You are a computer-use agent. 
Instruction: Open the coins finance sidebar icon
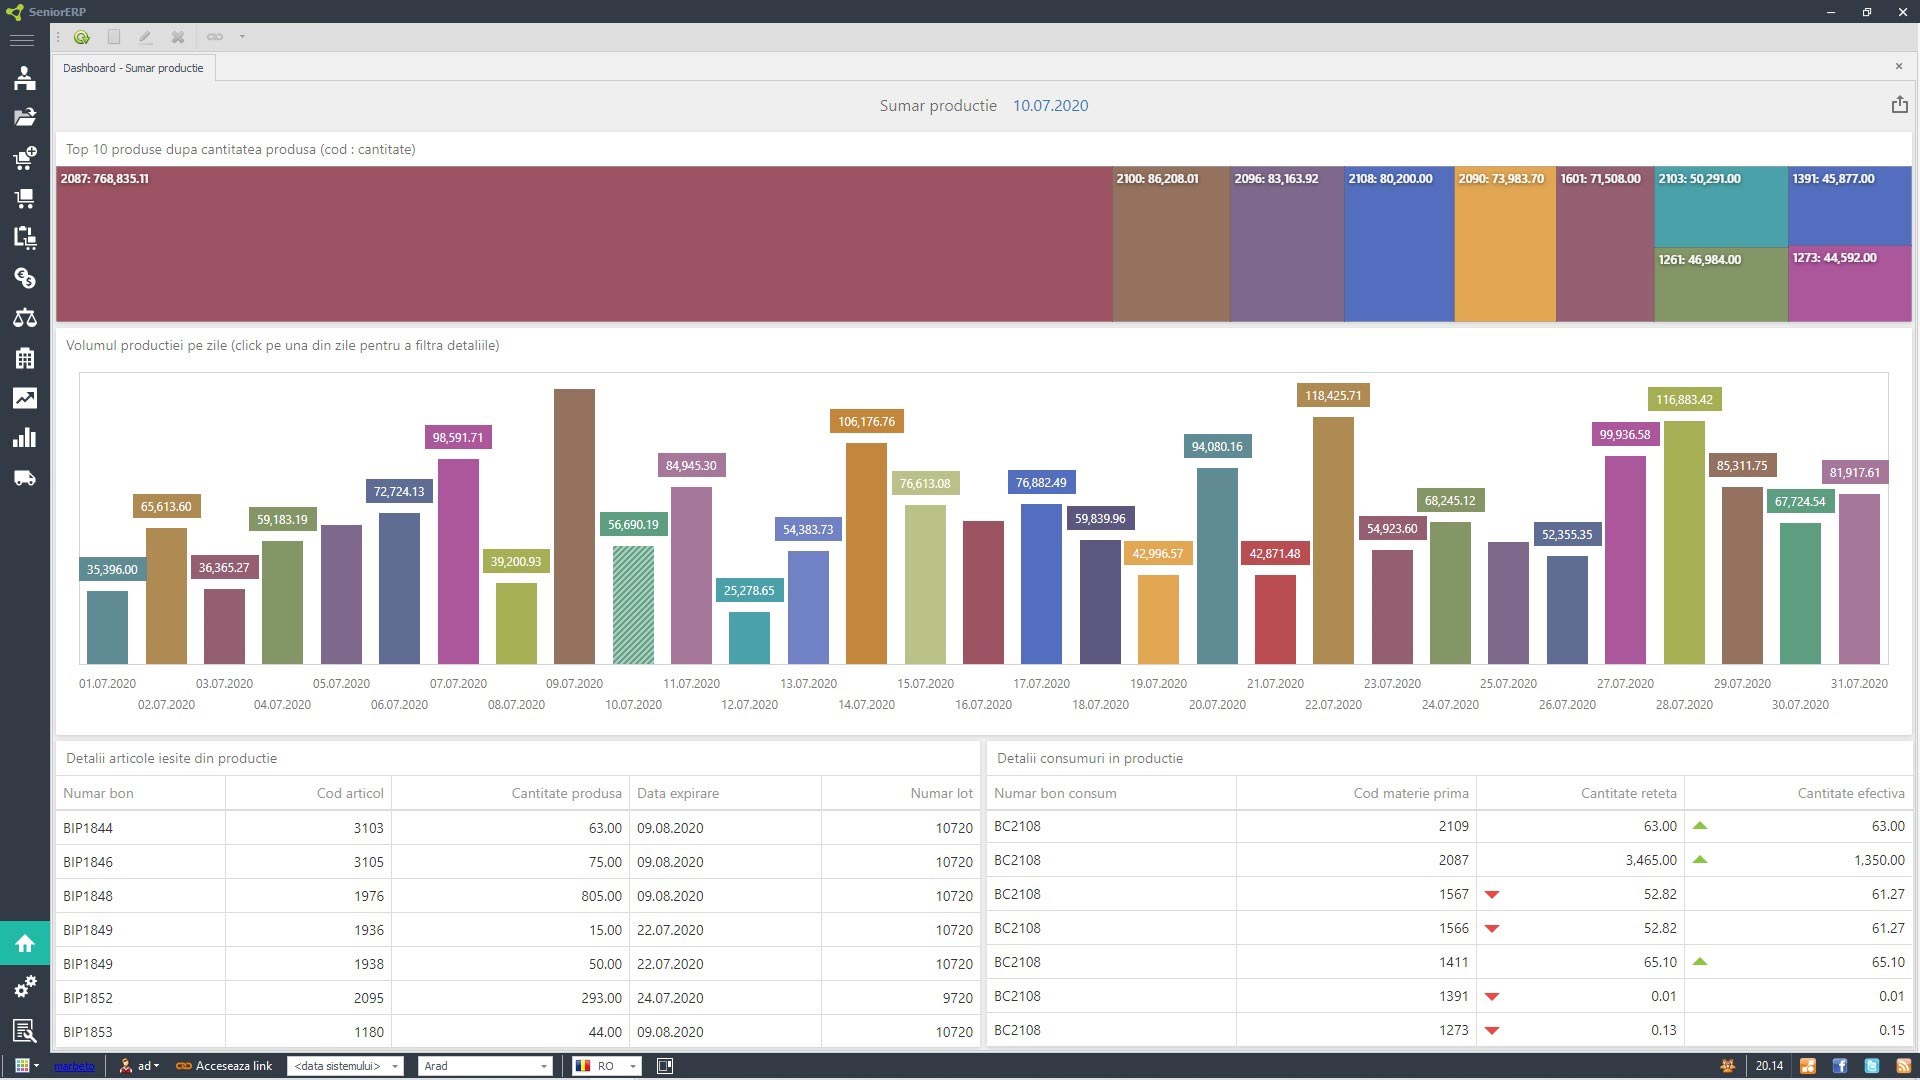pos(25,278)
